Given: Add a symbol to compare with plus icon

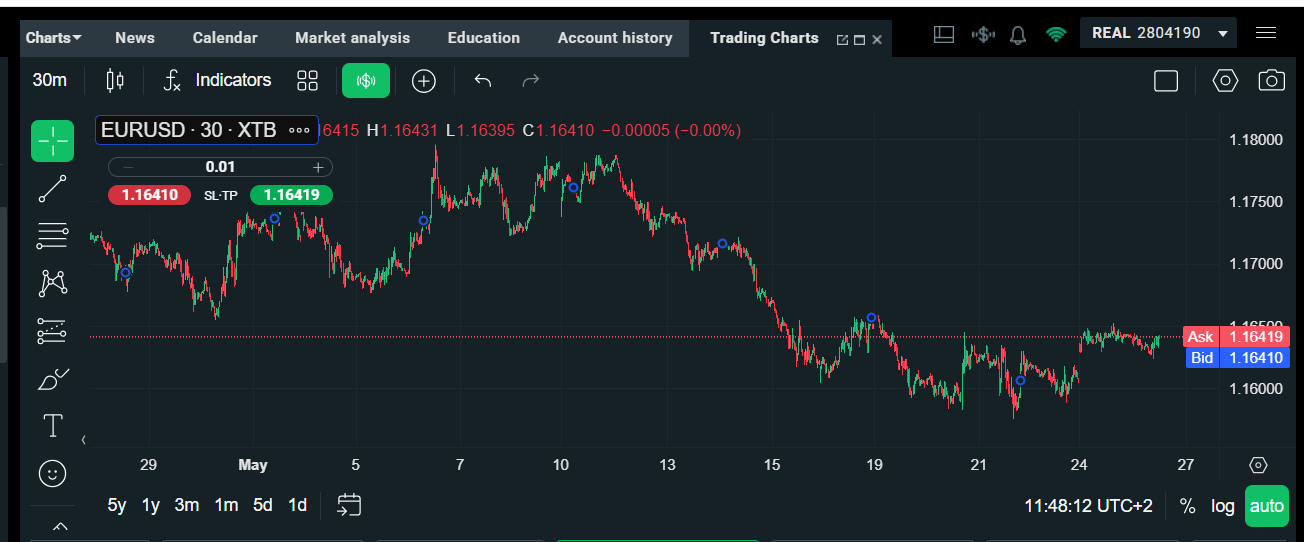Looking at the screenshot, I should pos(424,81).
